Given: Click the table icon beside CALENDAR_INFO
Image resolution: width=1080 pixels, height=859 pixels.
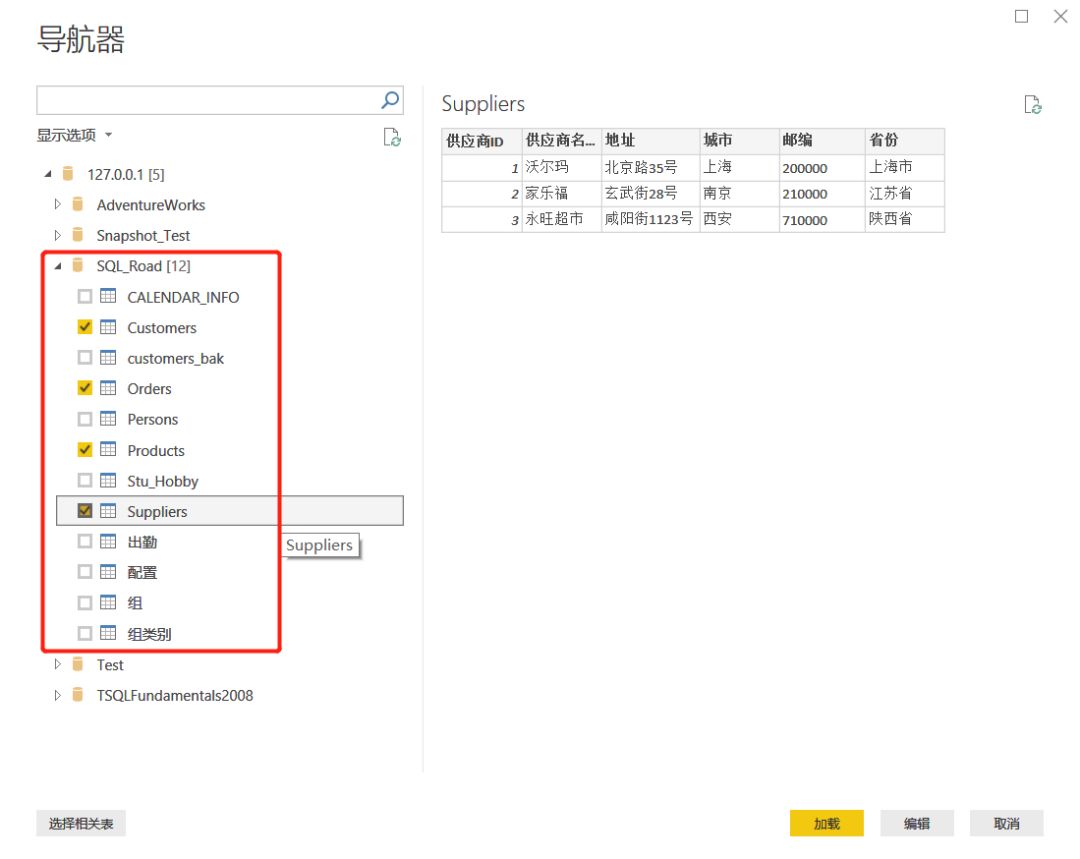Looking at the screenshot, I should 108,297.
